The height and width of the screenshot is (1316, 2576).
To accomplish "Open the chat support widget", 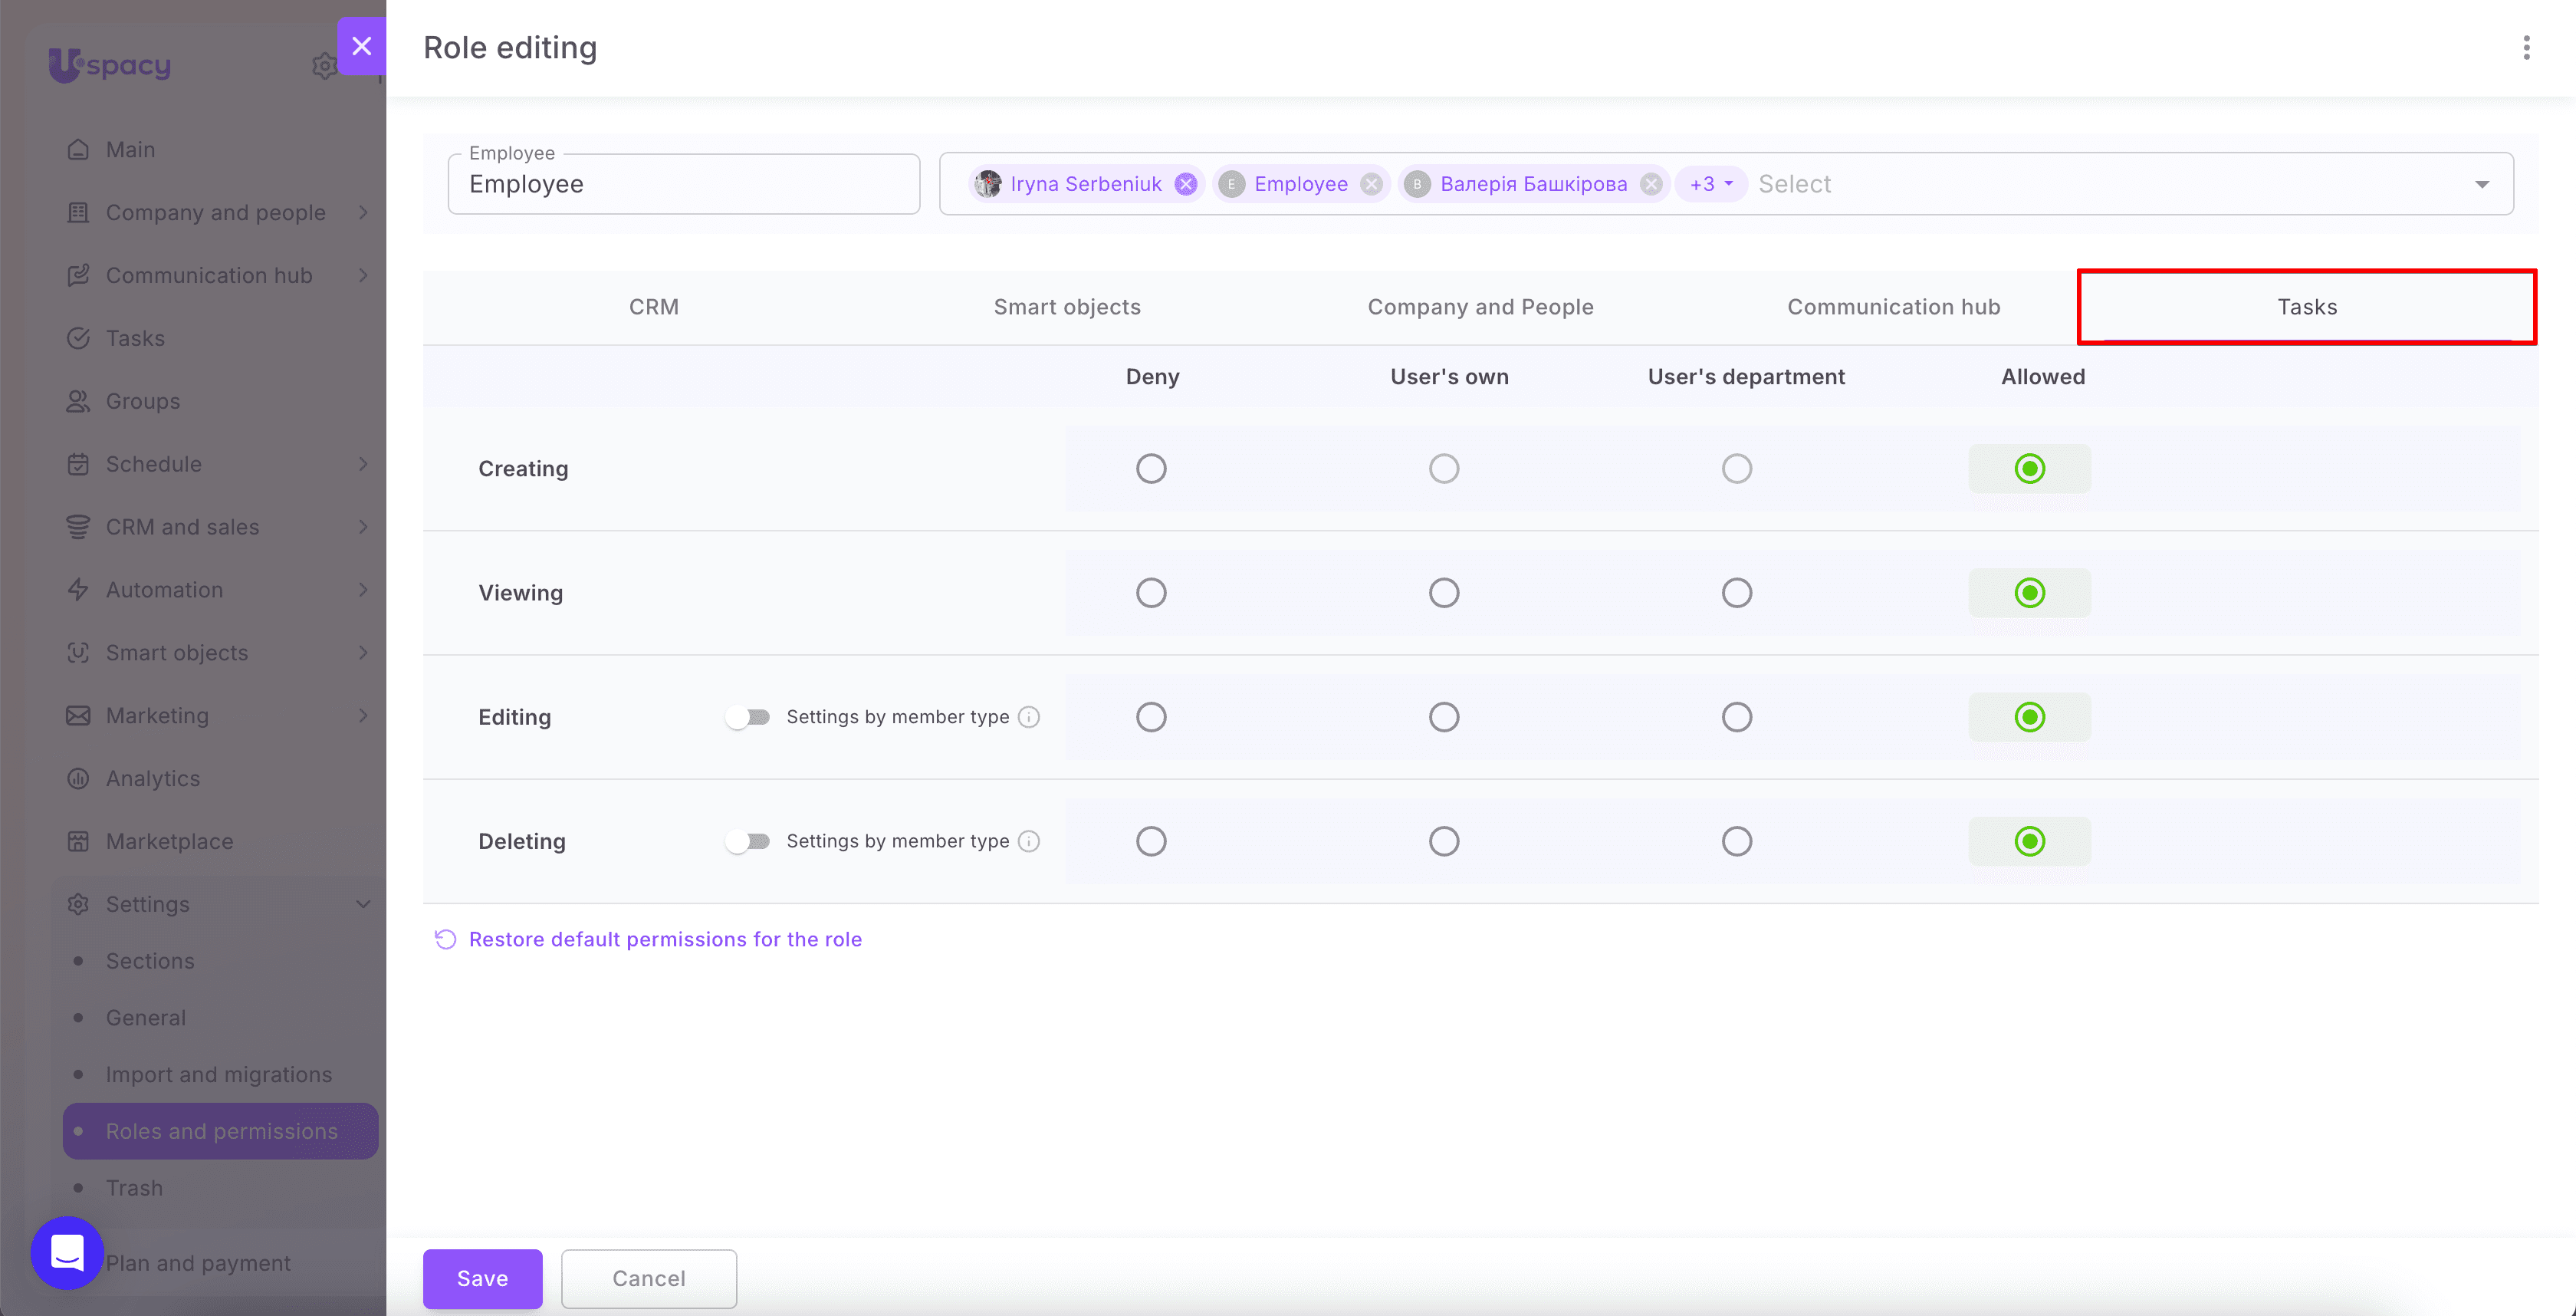I will (x=67, y=1252).
